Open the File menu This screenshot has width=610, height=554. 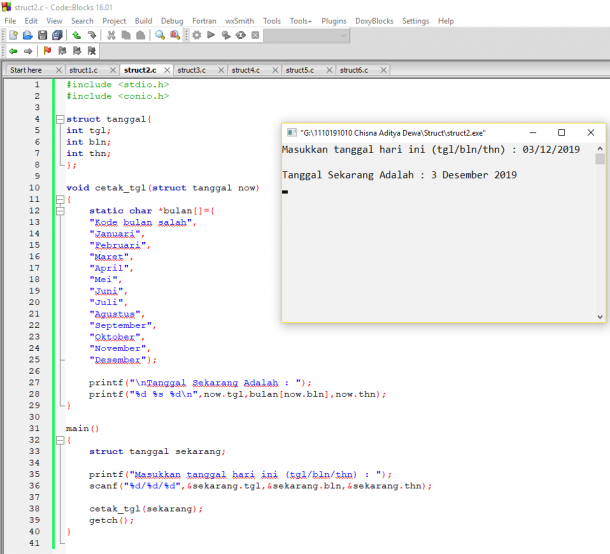click(10, 21)
